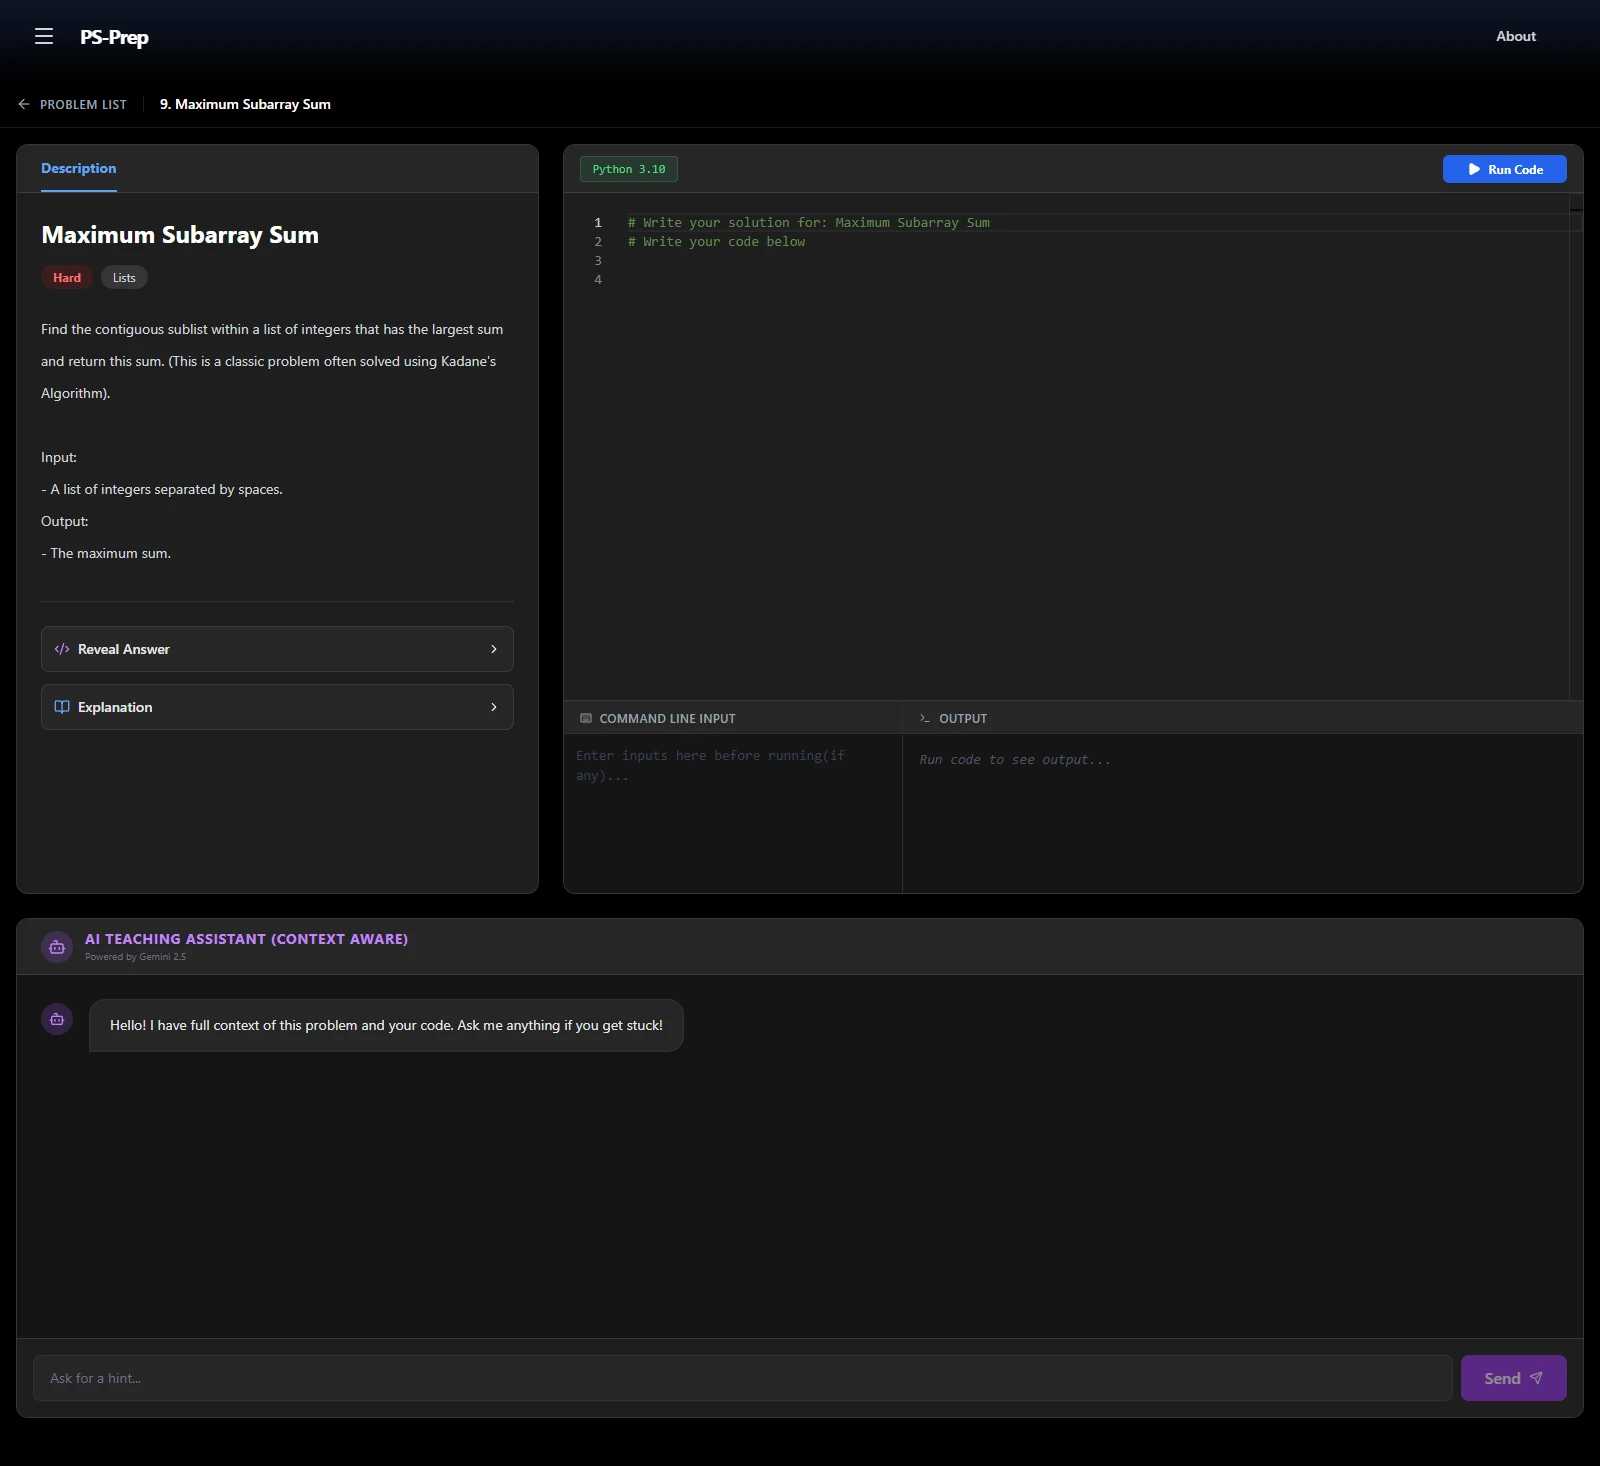Click the Send button
The width and height of the screenshot is (1600, 1466).
[1513, 1378]
